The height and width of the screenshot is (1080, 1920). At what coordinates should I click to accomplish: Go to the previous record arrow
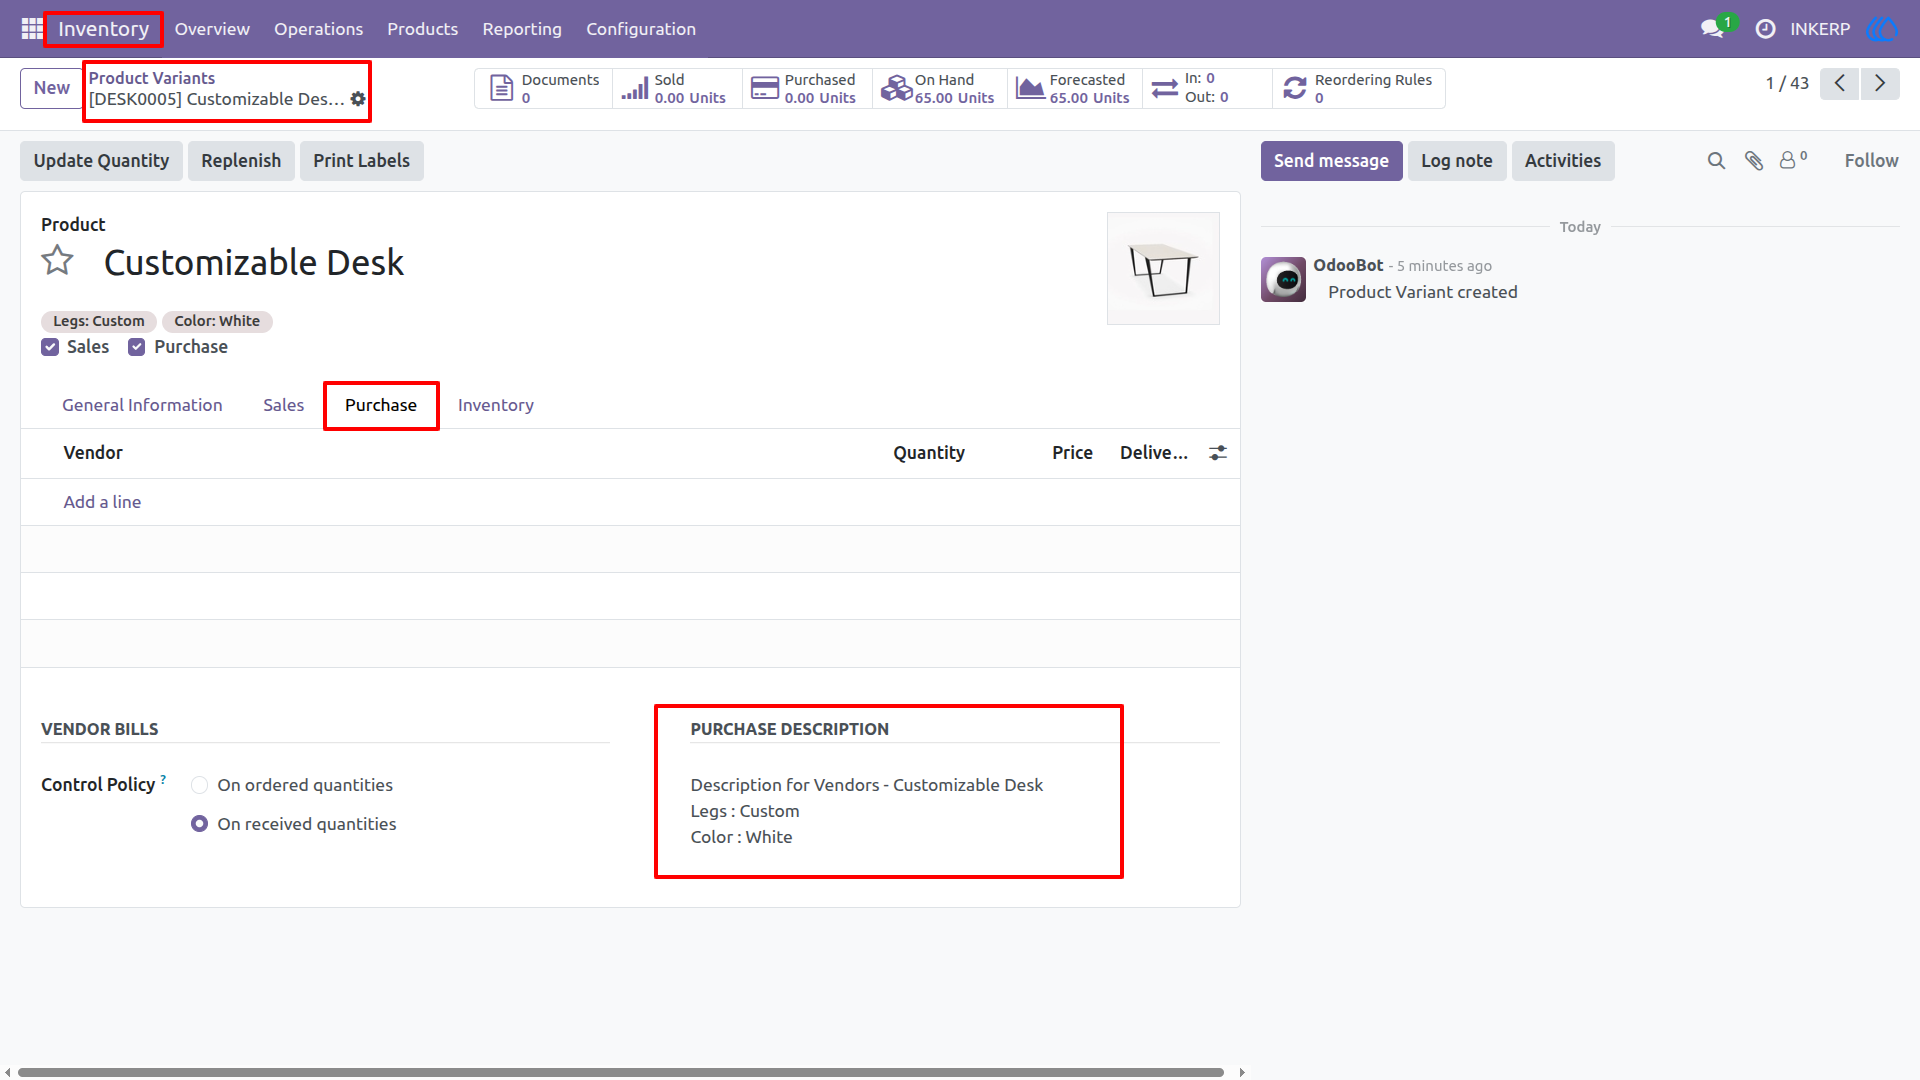coord(1839,83)
